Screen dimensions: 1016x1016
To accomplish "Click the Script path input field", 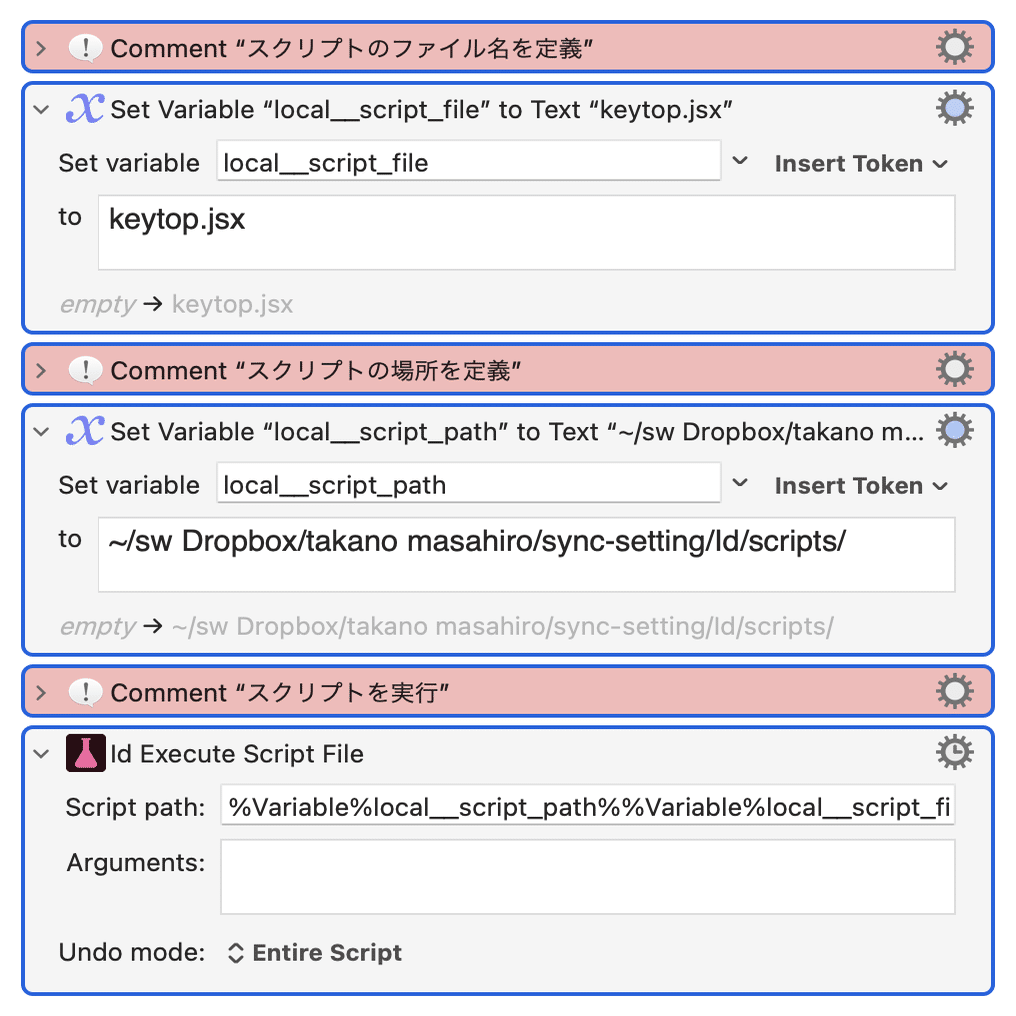I will [588, 807].
